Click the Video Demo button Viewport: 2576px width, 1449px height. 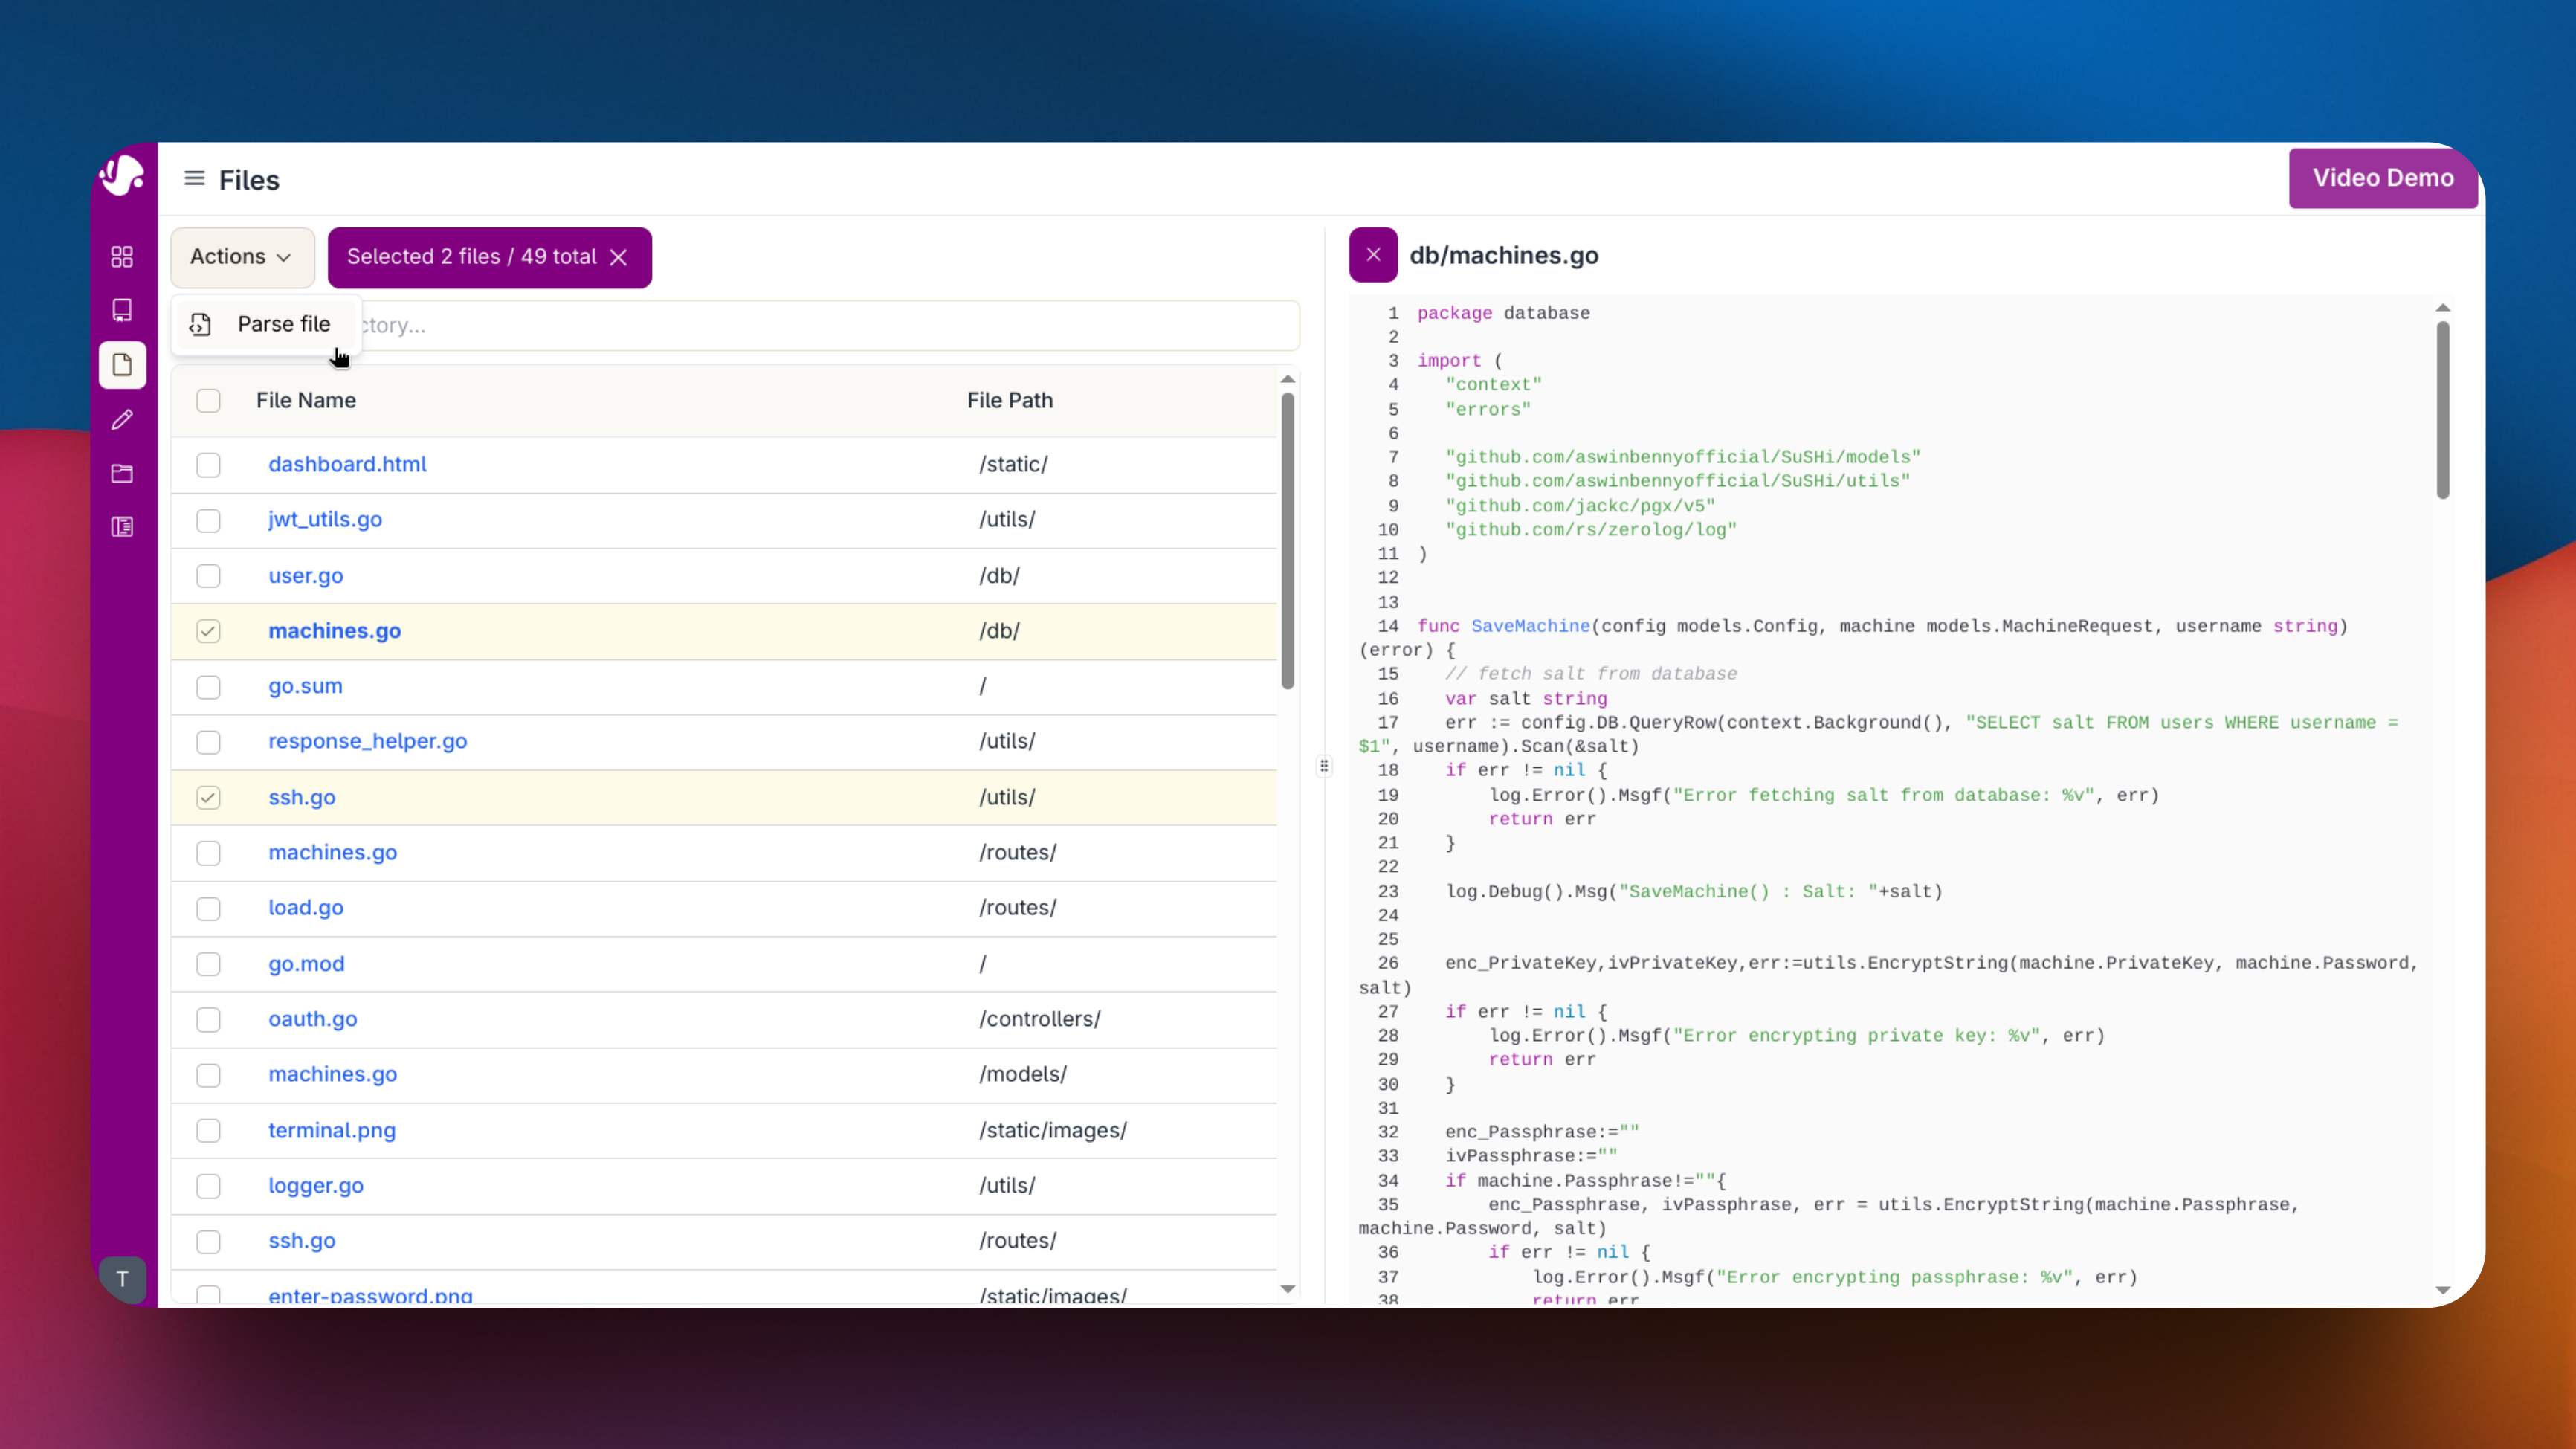pos(2383,178)
